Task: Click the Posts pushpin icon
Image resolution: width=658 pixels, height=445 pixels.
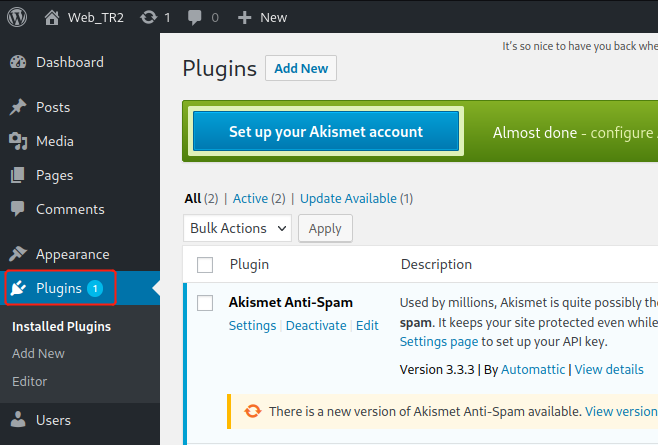Action: coord(18,107)
